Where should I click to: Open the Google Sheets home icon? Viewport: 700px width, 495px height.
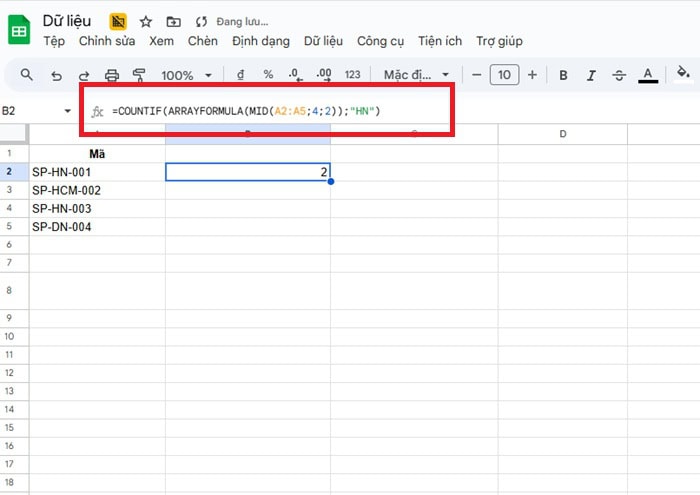coord(19,30)
